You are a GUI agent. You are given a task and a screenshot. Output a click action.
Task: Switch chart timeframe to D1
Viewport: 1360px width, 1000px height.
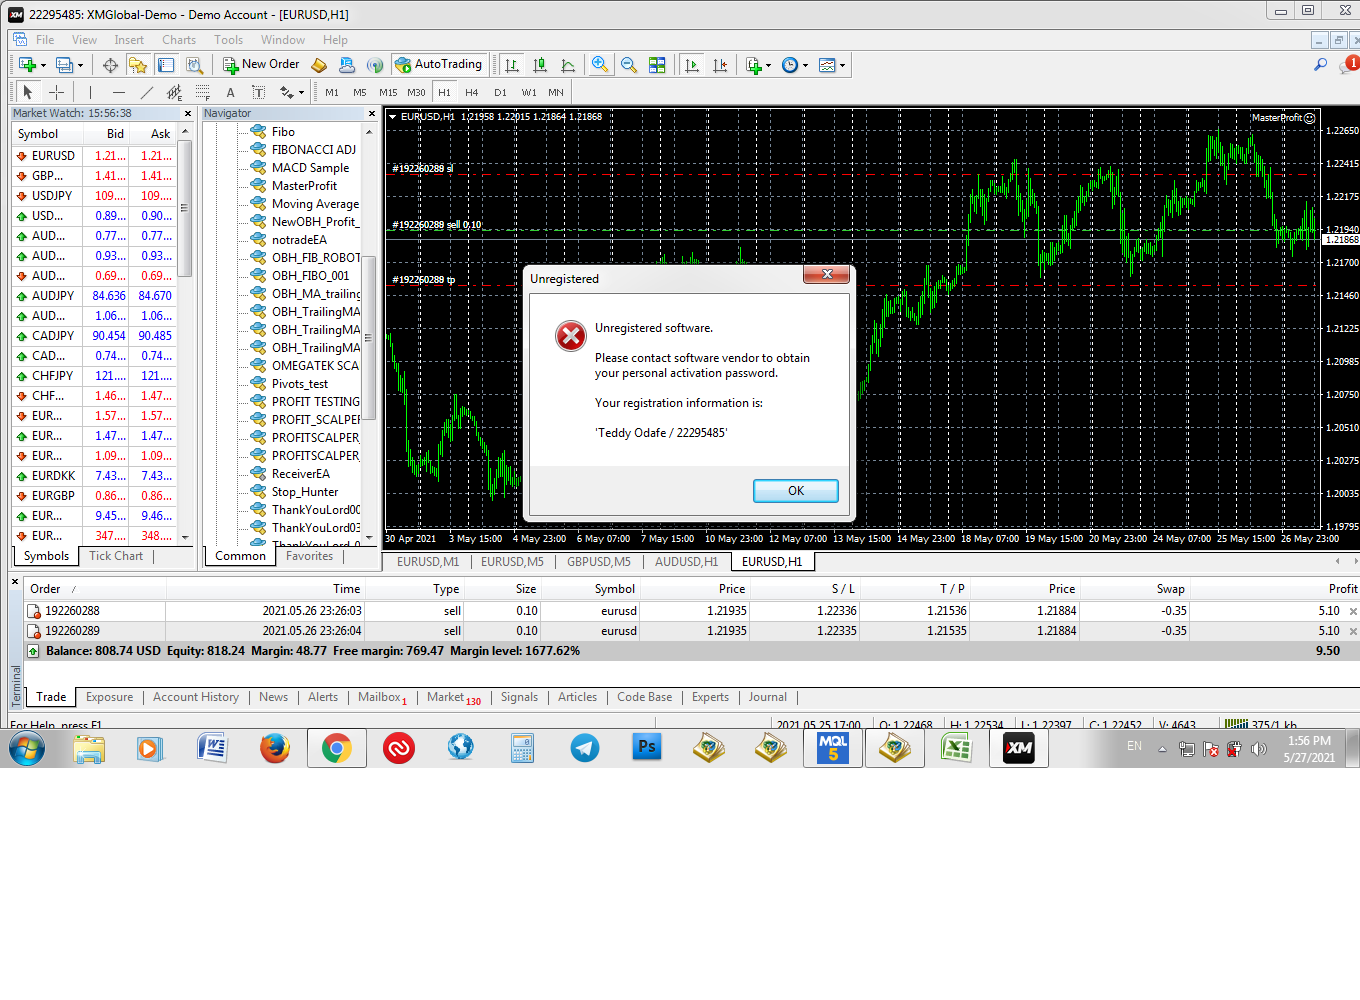click(500, 92)
